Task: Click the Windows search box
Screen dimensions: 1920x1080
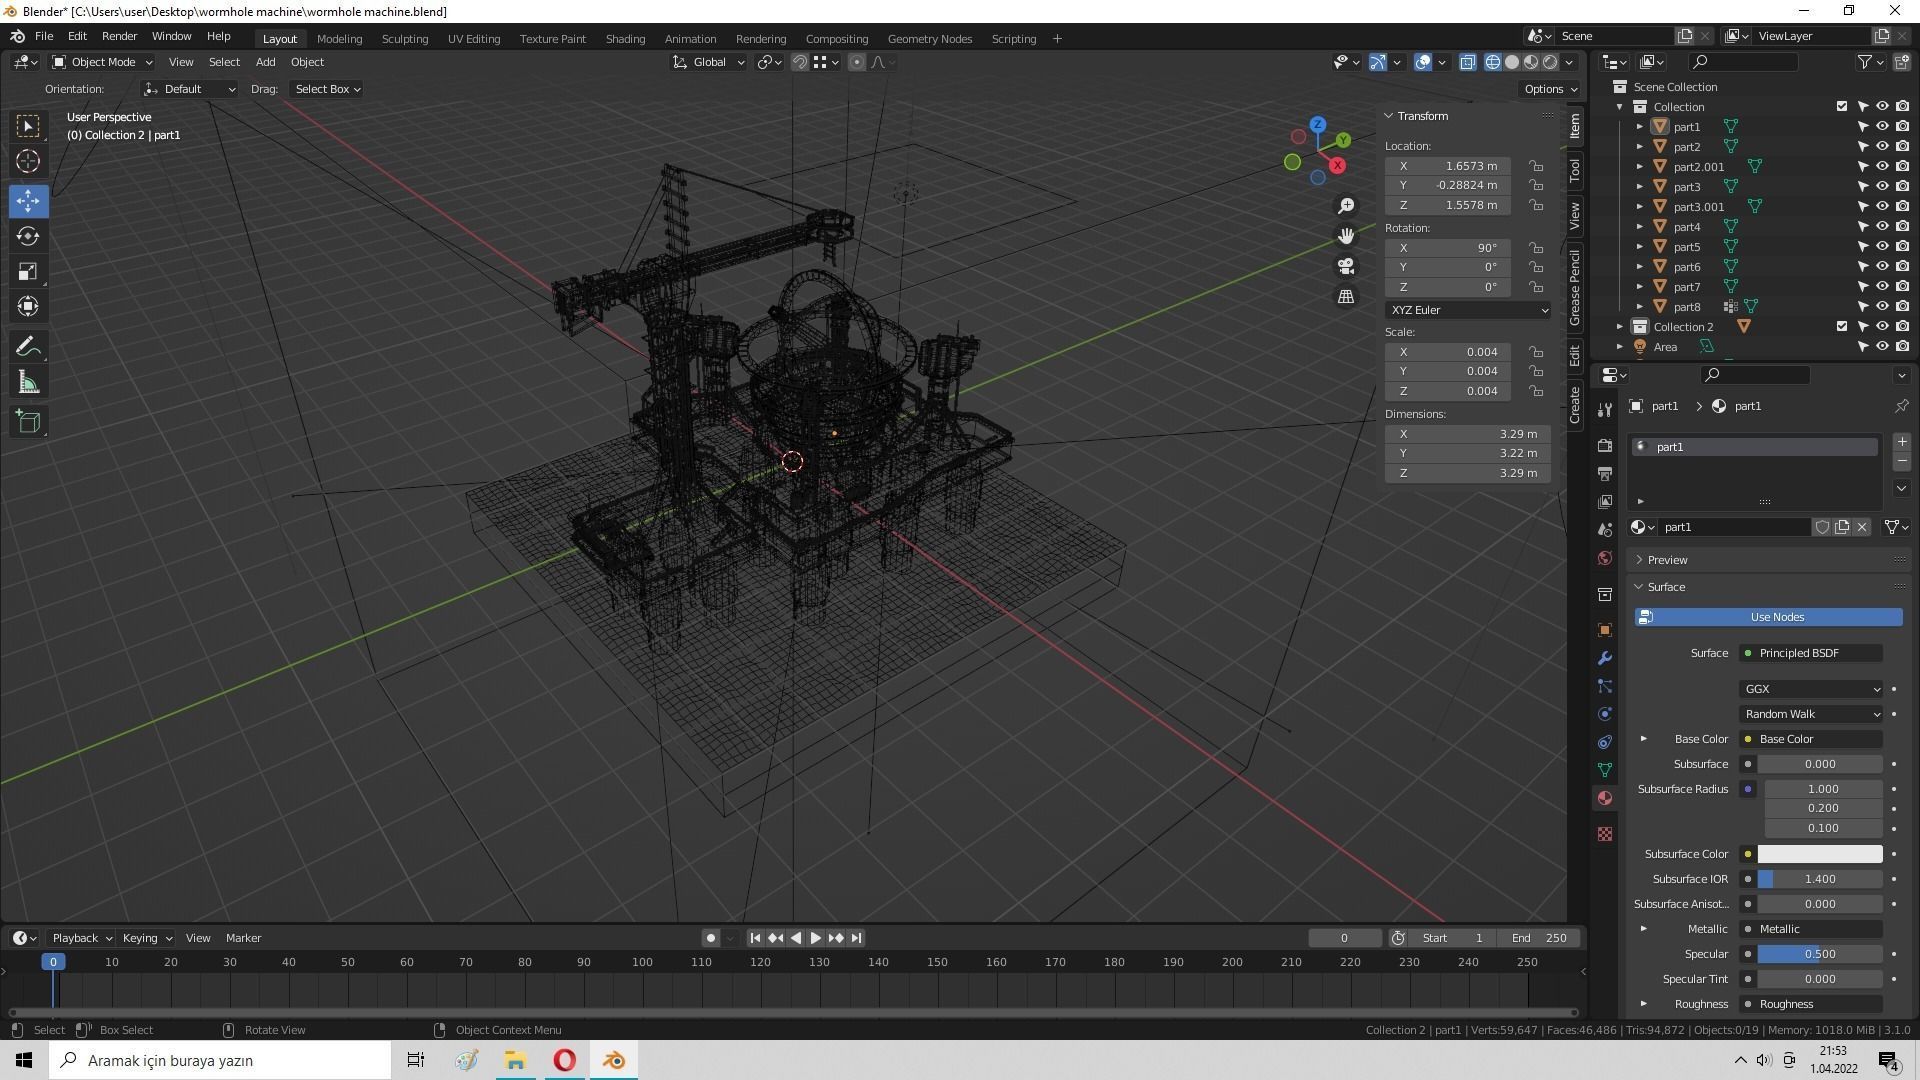Action: [x=220, y=1060]
